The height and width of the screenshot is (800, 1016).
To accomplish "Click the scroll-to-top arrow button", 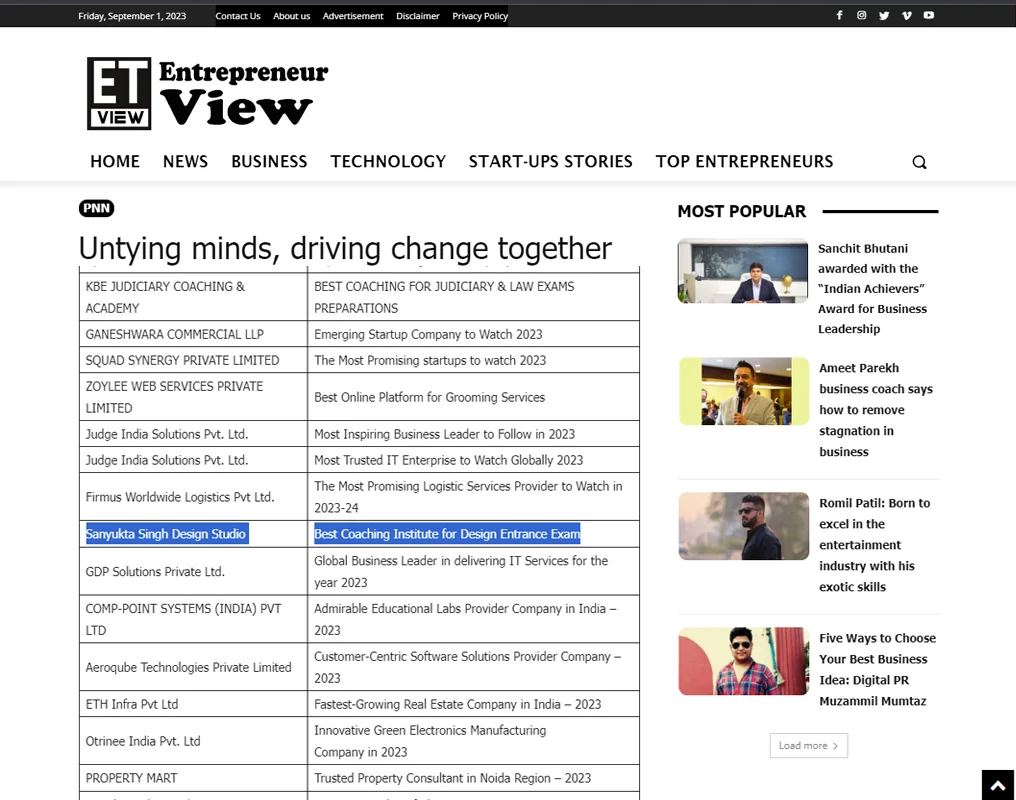I will point(997,786).
